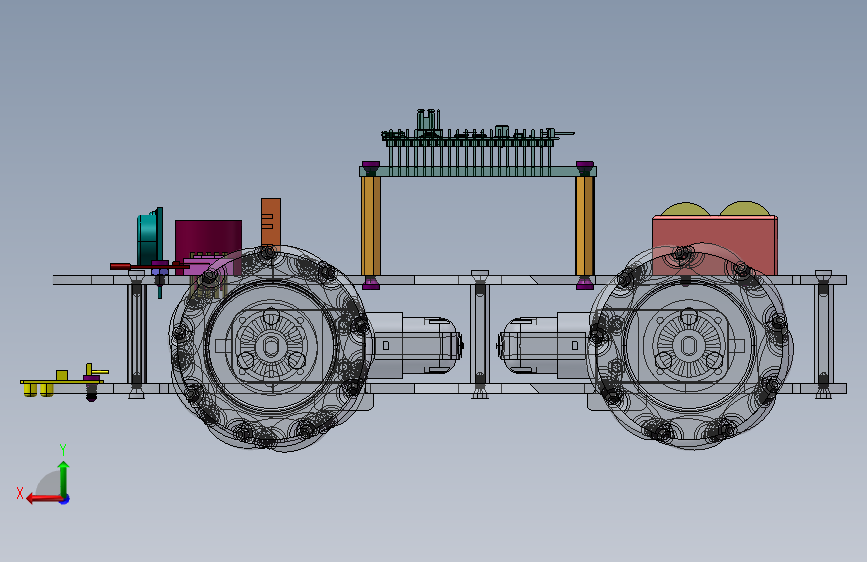Select the platform plate under the controller board

point(478,171)
